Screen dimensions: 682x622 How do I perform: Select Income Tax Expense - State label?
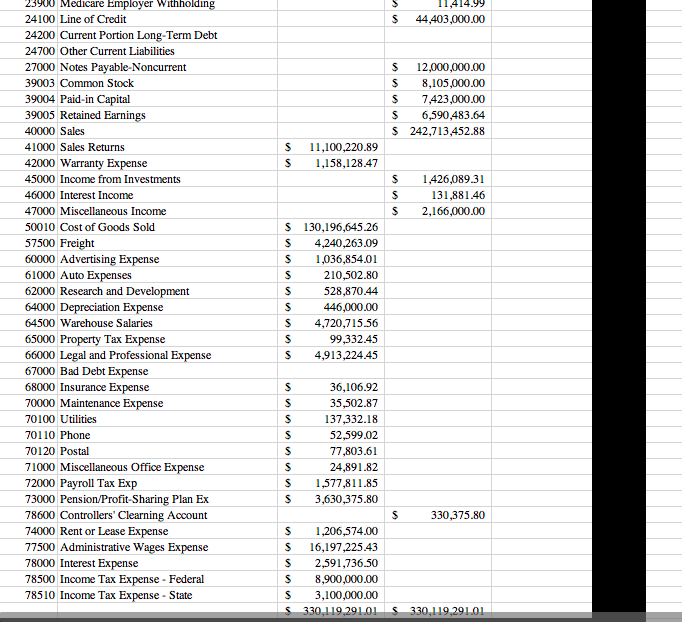pos(126,595)
